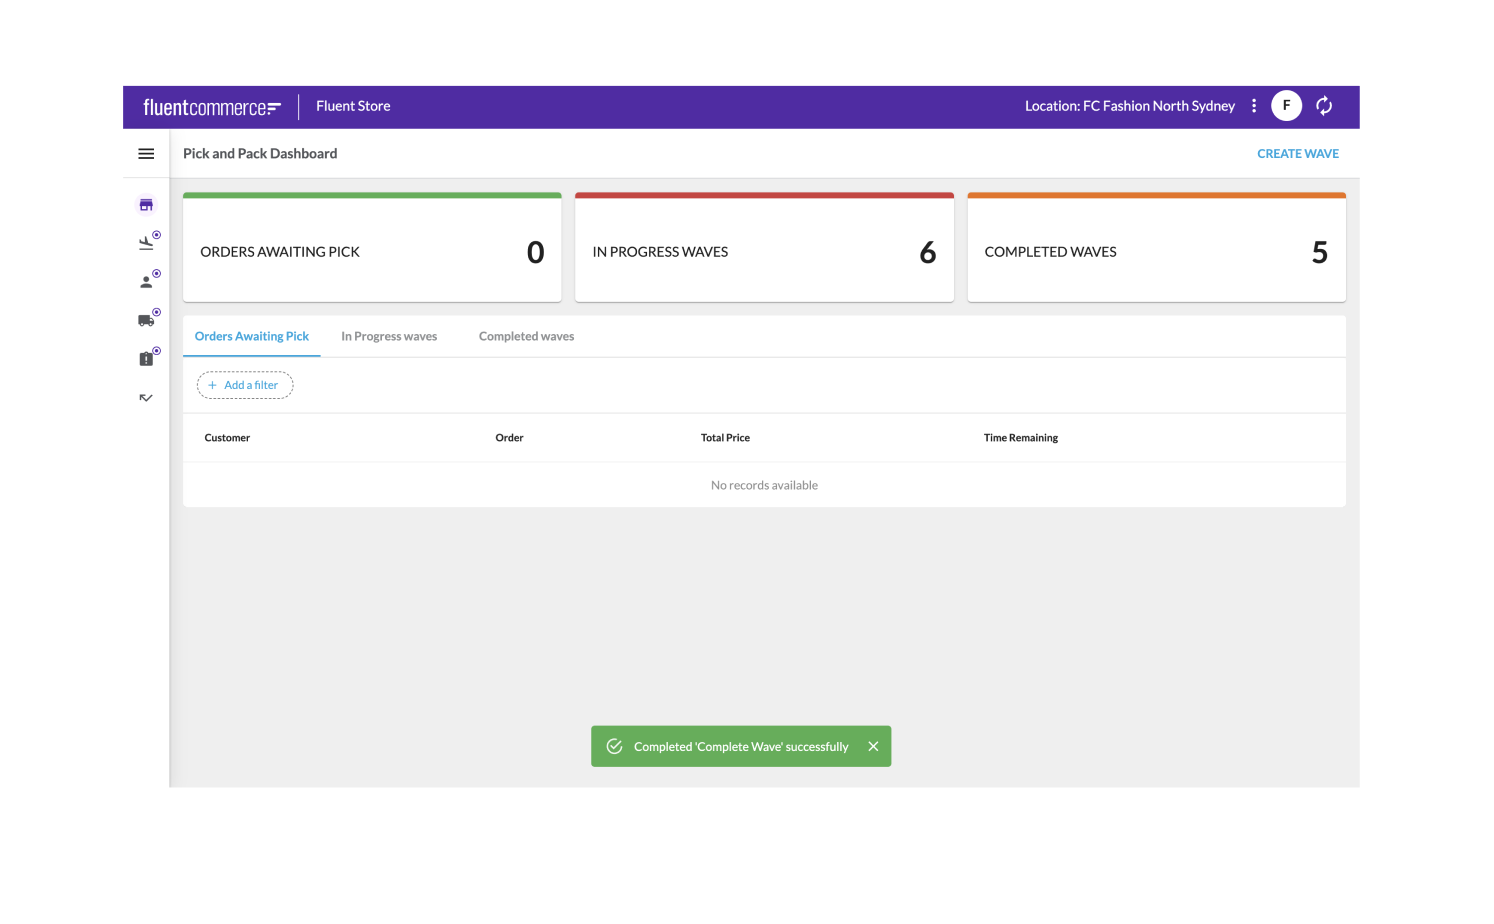Dismiss the success notification toast
This screenshot has height=924, width=1494.
[873, 747]
